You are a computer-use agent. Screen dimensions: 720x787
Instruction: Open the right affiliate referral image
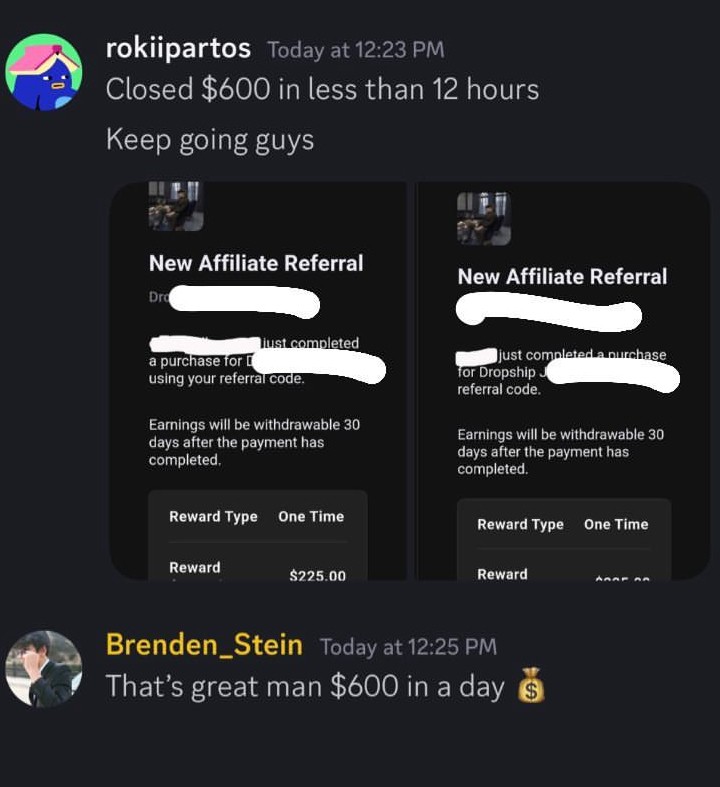[x=564, y=380]
